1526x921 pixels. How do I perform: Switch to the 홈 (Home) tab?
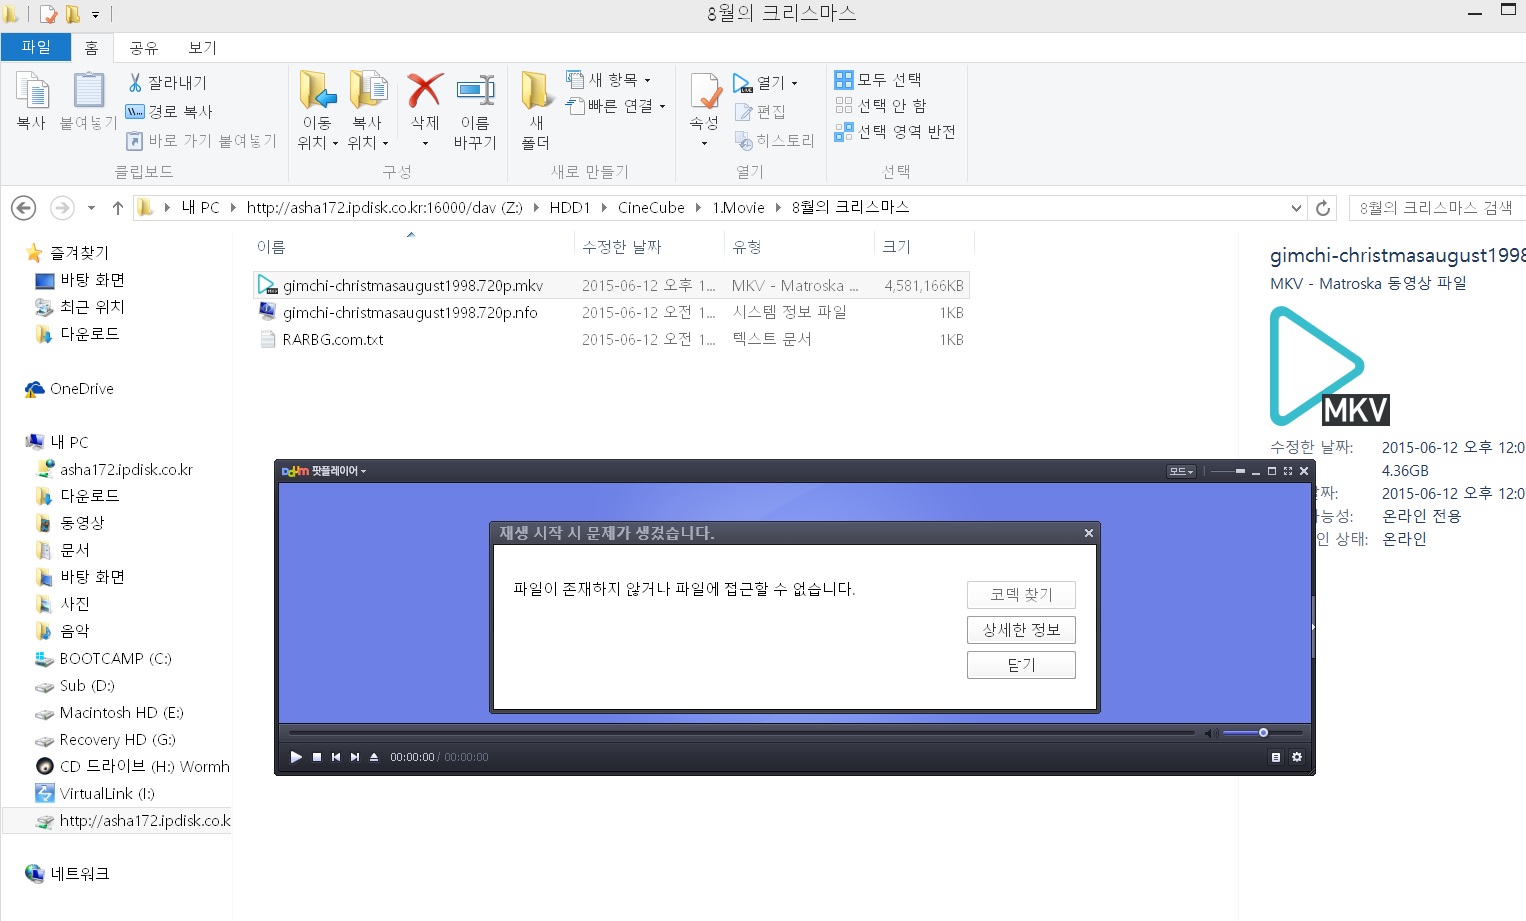click(x=92, y=47)
